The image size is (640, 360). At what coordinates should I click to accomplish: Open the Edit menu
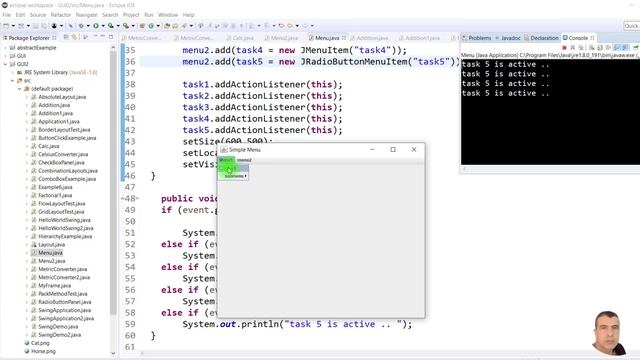(20, 15)
